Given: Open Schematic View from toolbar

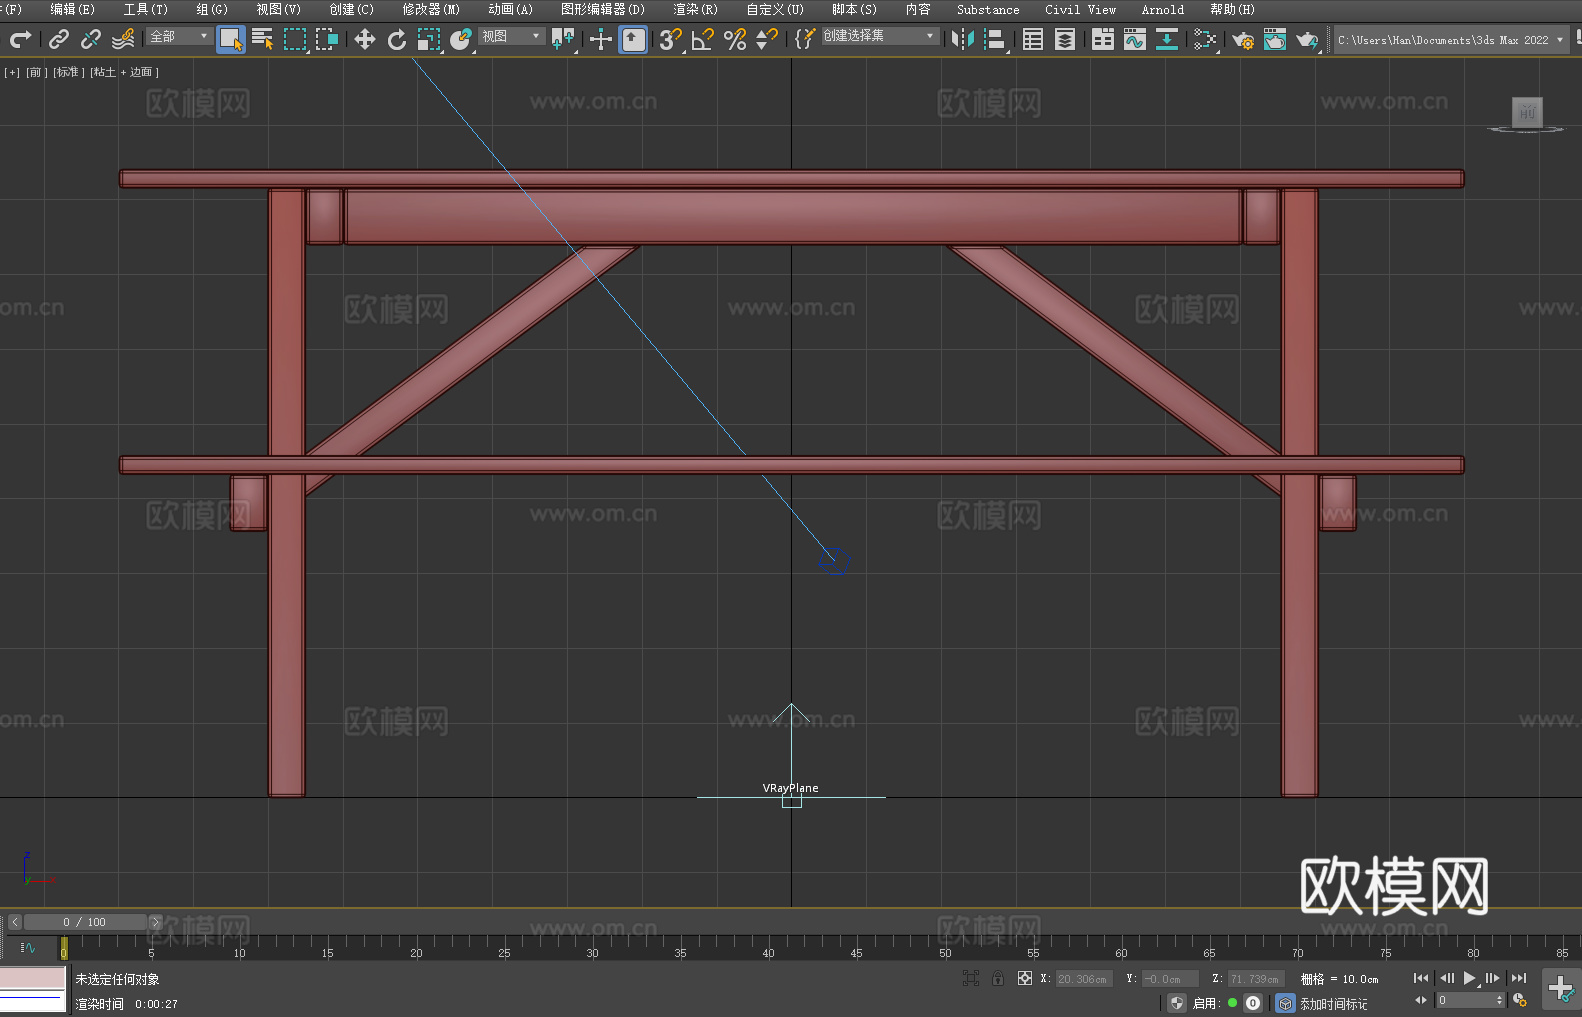Looking at the screenshot, I should pyautogui.click(x=1166, y=40).
